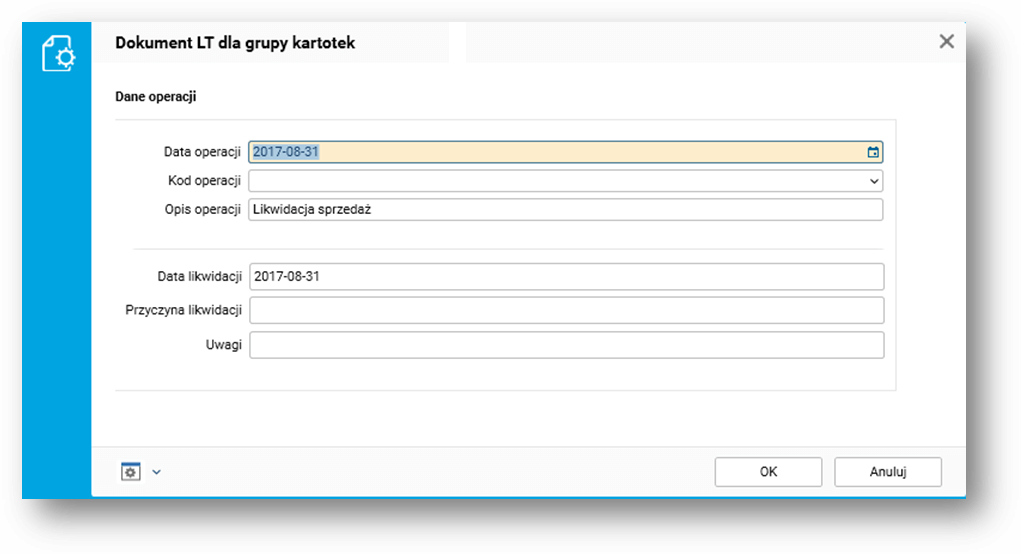Click the Przyczyna likwidacji label

184,311
